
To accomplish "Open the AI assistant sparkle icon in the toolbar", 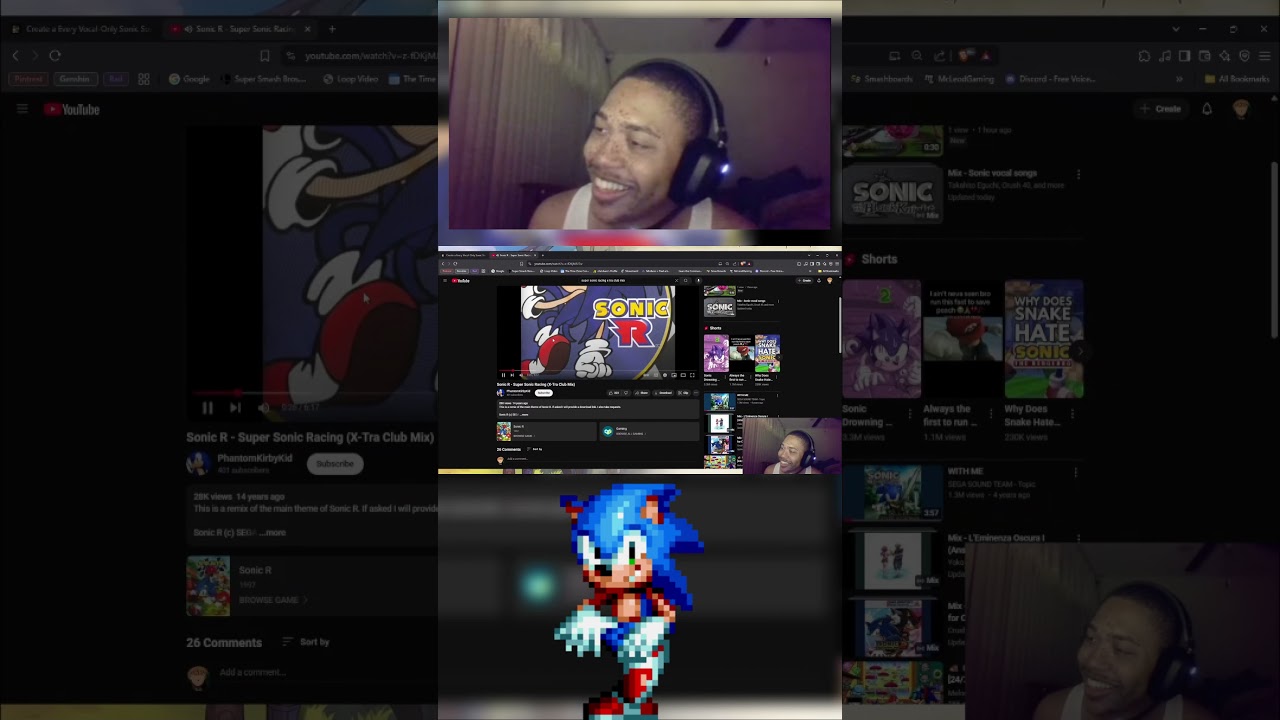I will click(1225, 56).
